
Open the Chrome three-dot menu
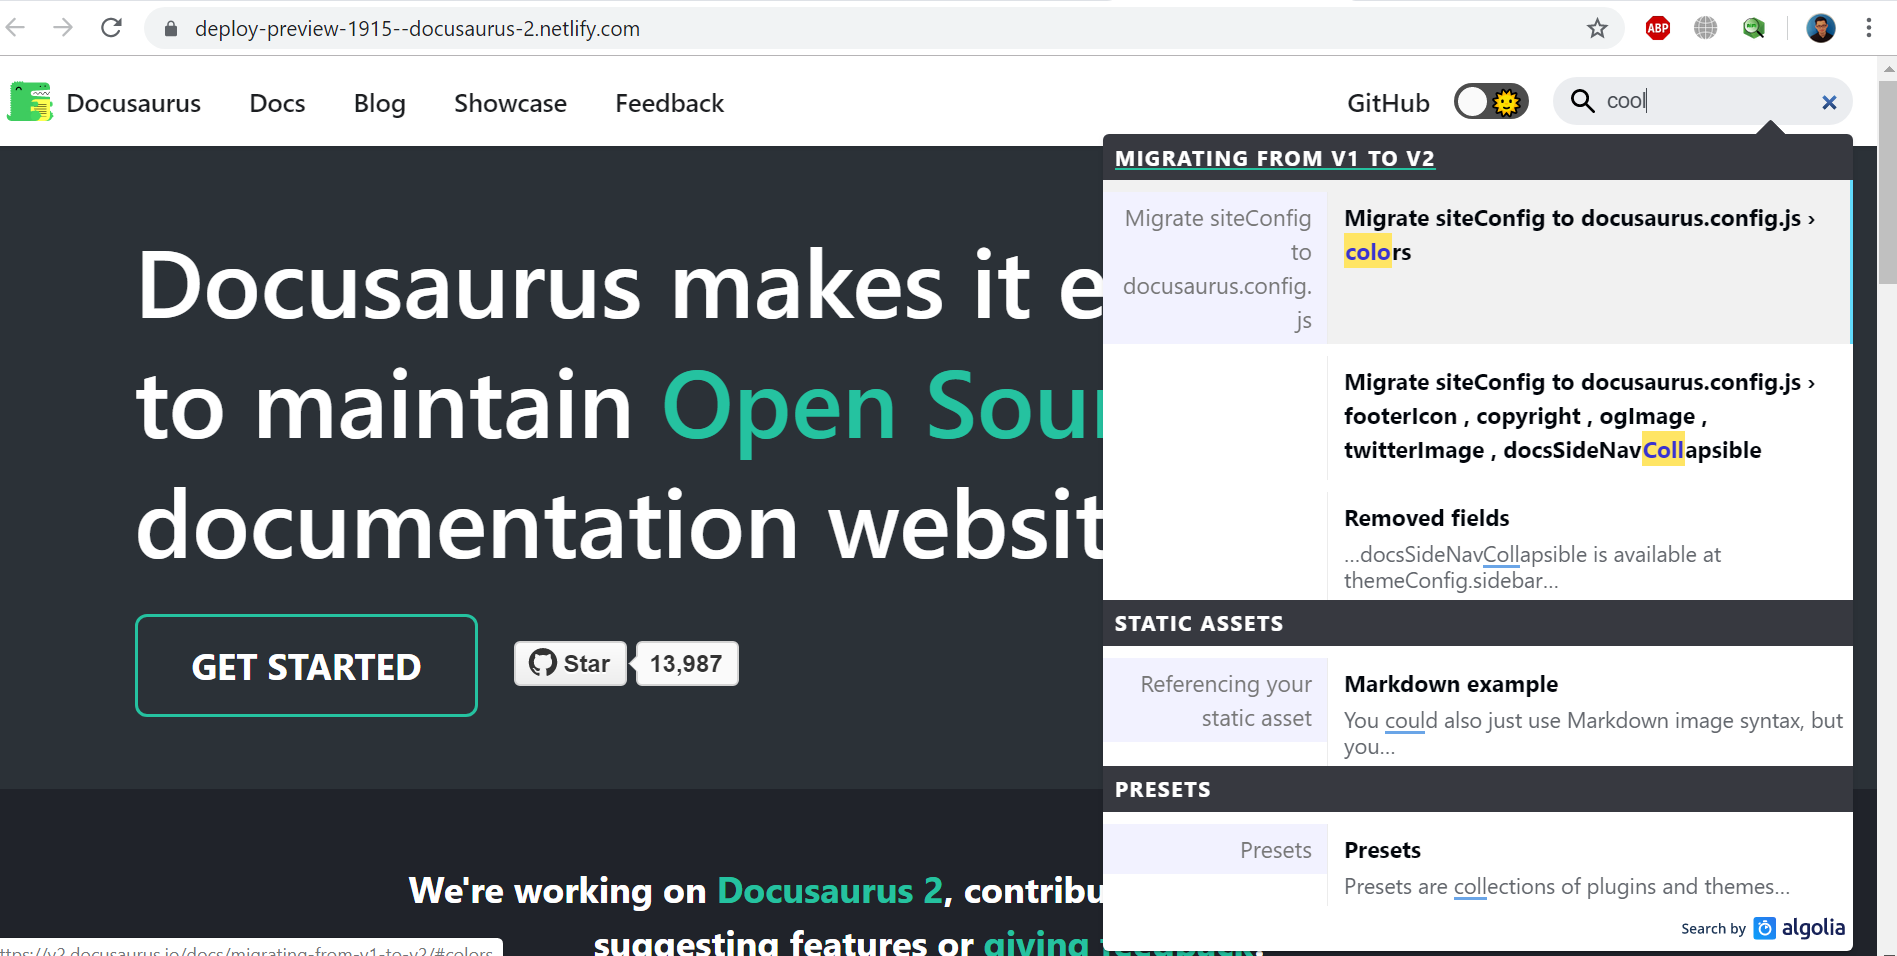[x=1868, y=28]
